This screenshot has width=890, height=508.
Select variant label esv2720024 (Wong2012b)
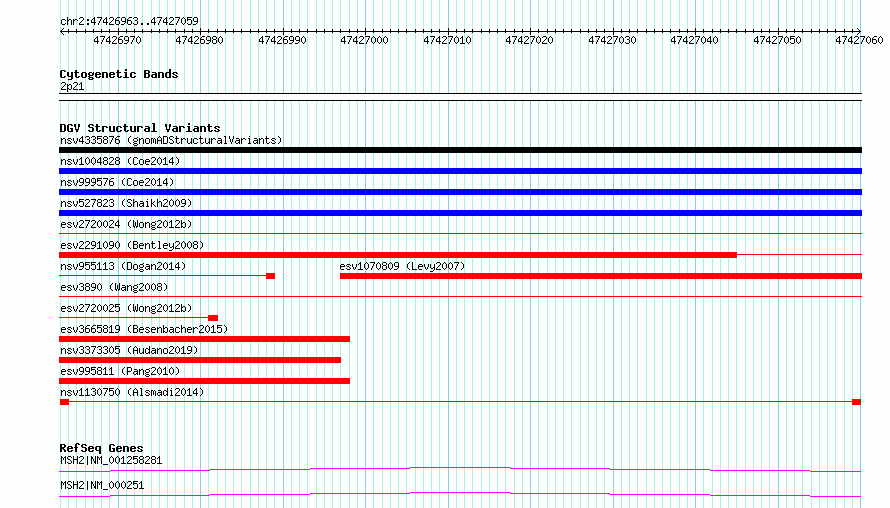(x=126, y=224)
